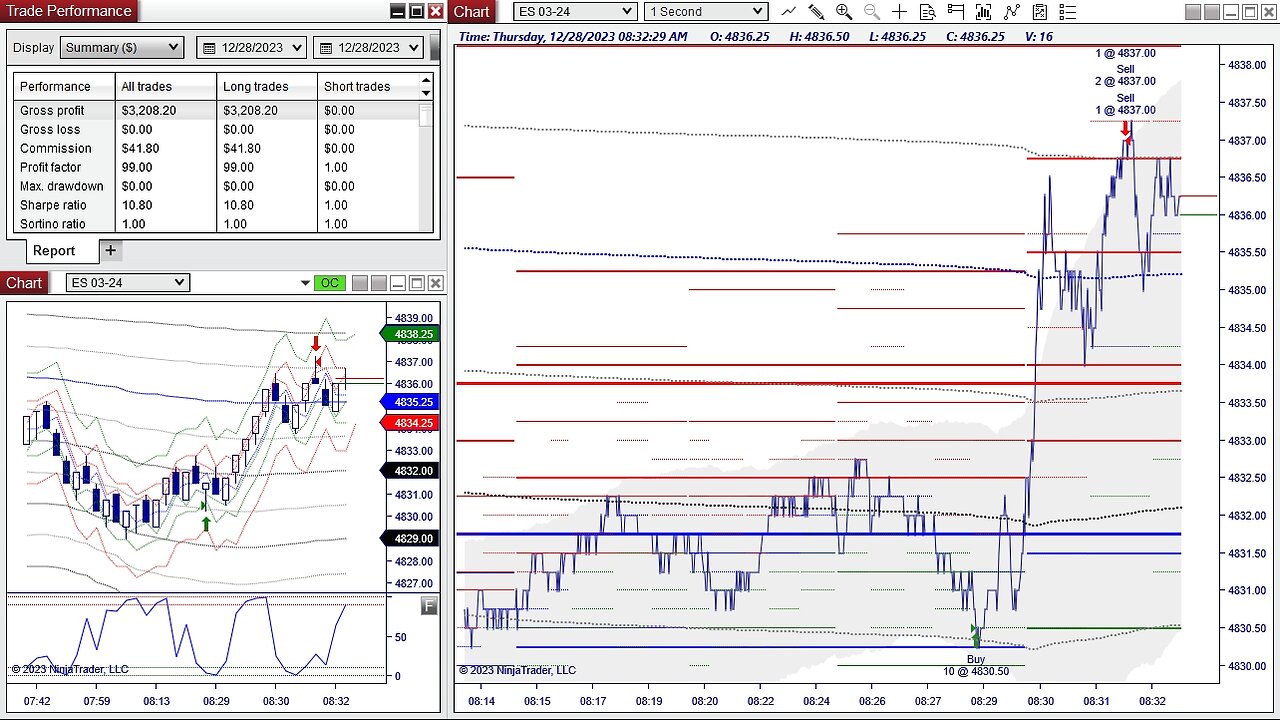
Task: Open the Display Summary ($) dropdown
Action: click(122, 48)
